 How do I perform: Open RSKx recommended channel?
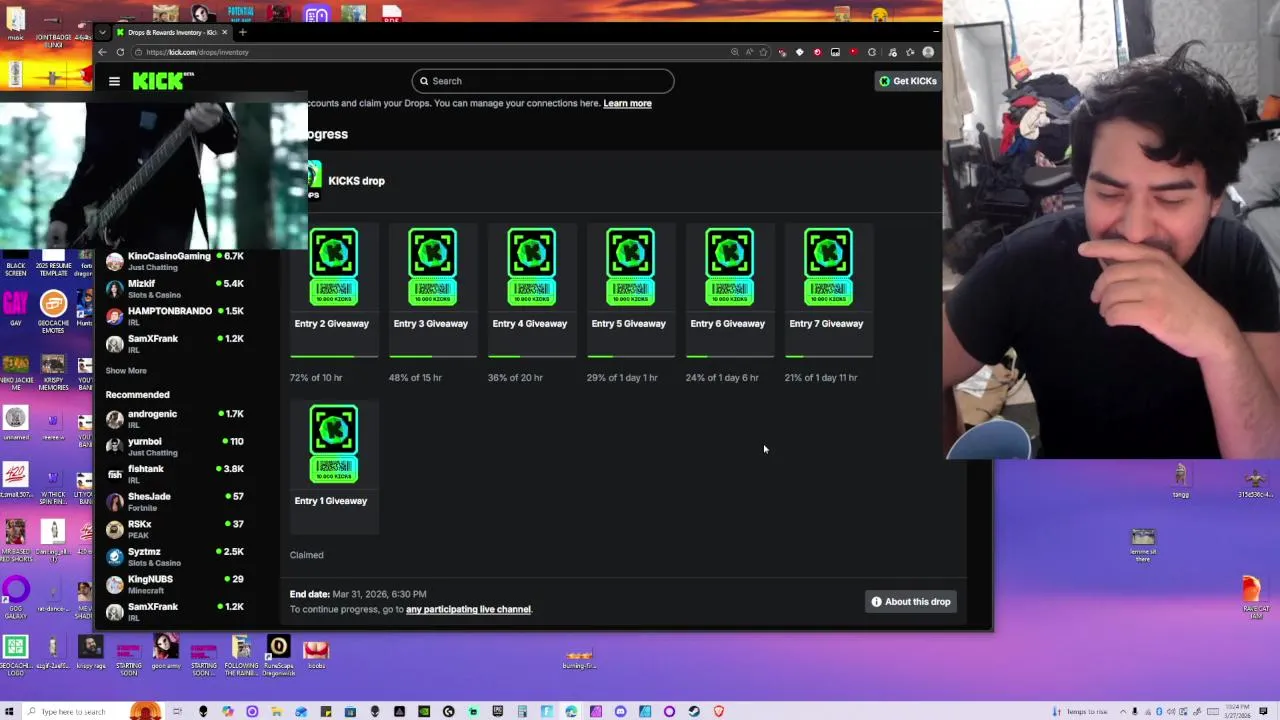coord(175,529)
